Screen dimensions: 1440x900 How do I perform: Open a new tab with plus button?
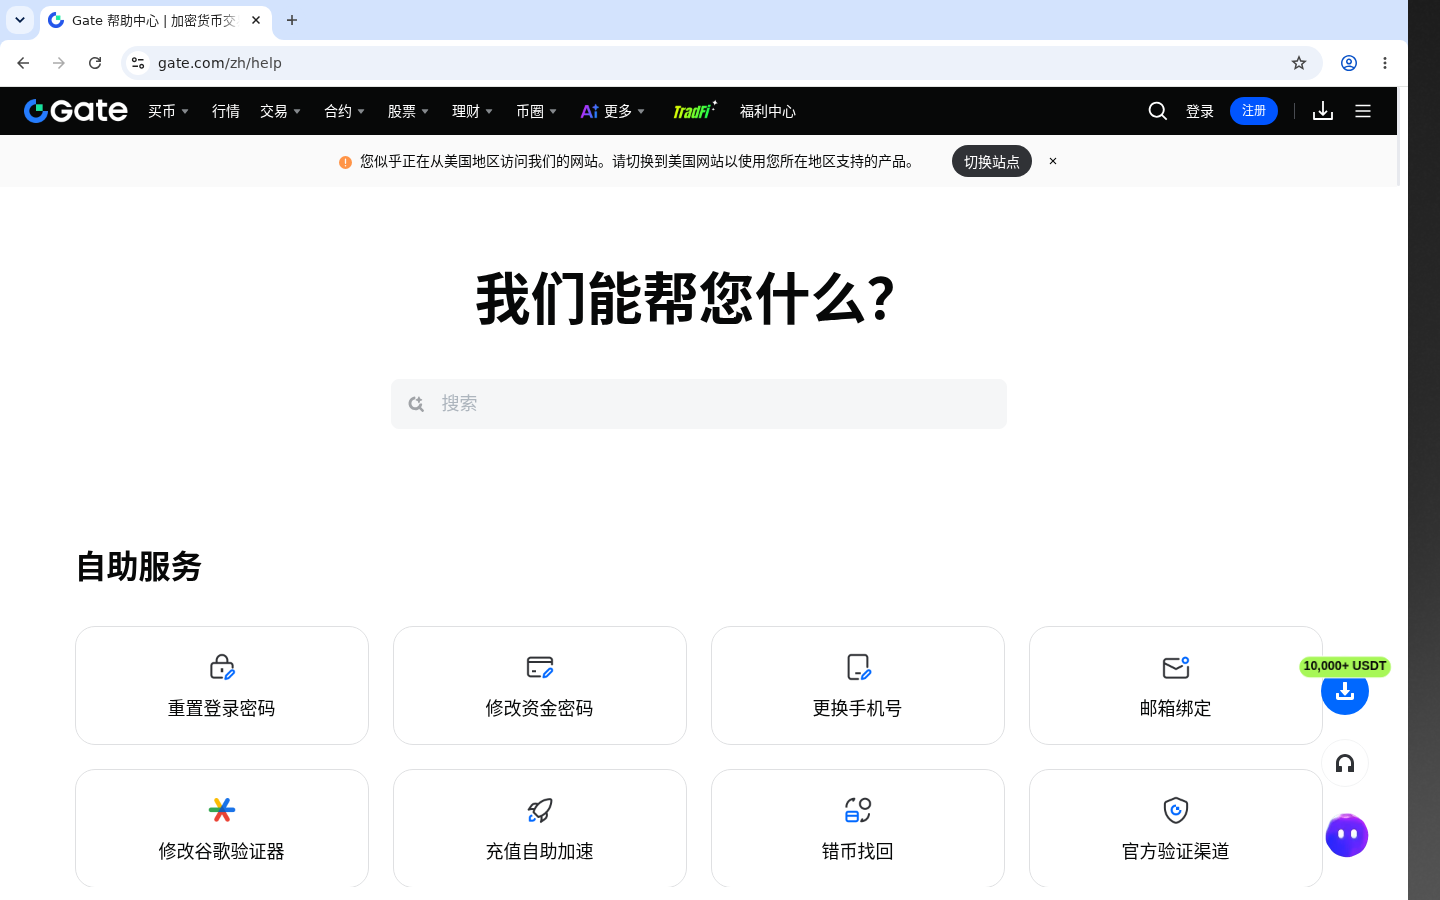pyautogui.click(x=292, y=20)
